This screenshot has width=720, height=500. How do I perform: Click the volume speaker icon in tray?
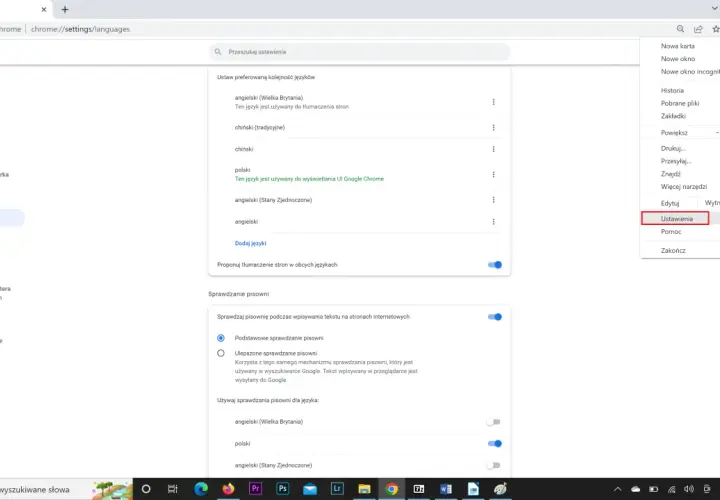click(x=689, y=489)
